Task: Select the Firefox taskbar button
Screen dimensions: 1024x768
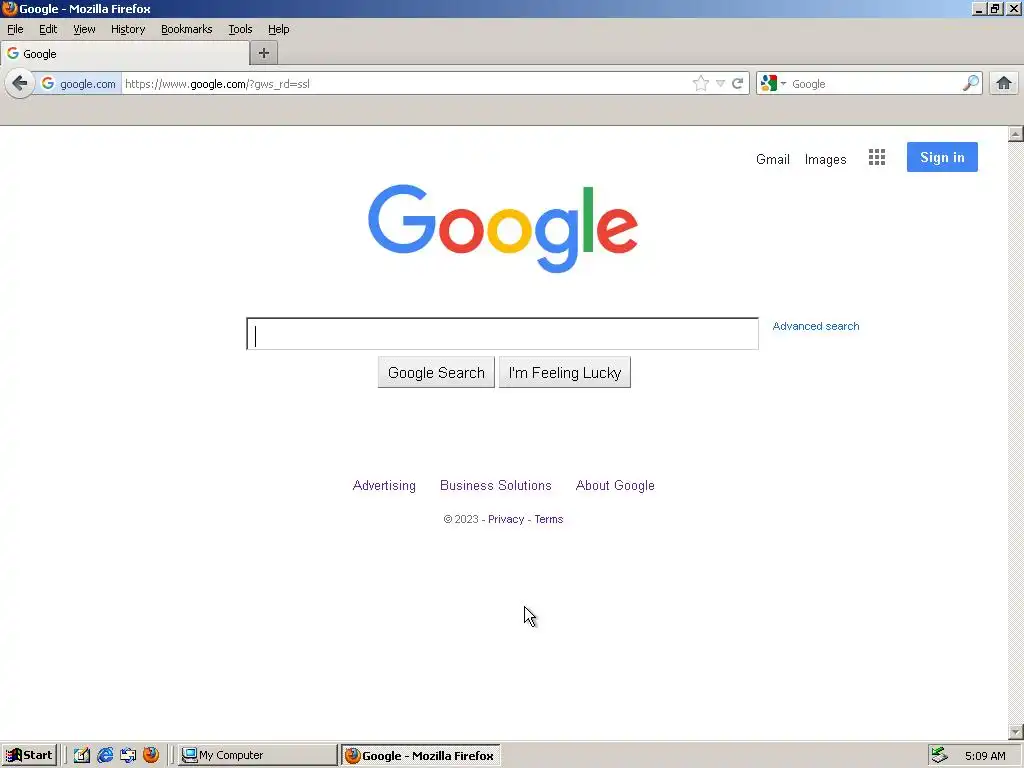Action: [x=421, y=755]
